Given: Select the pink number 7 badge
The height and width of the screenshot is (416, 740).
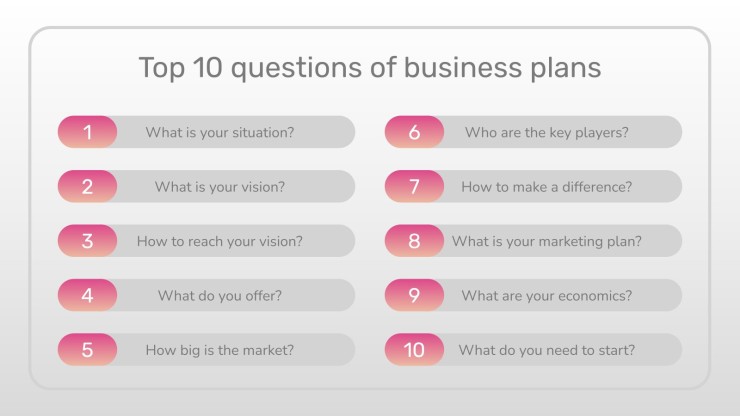Looking at the screenshot, I should 414,187.
